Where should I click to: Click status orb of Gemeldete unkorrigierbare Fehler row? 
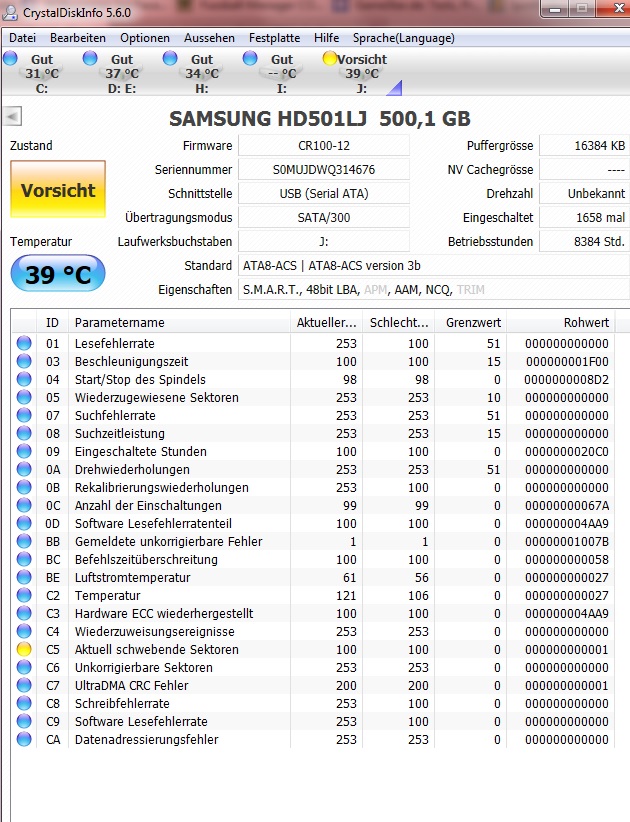pyautogui.click(x=24, y=542)
